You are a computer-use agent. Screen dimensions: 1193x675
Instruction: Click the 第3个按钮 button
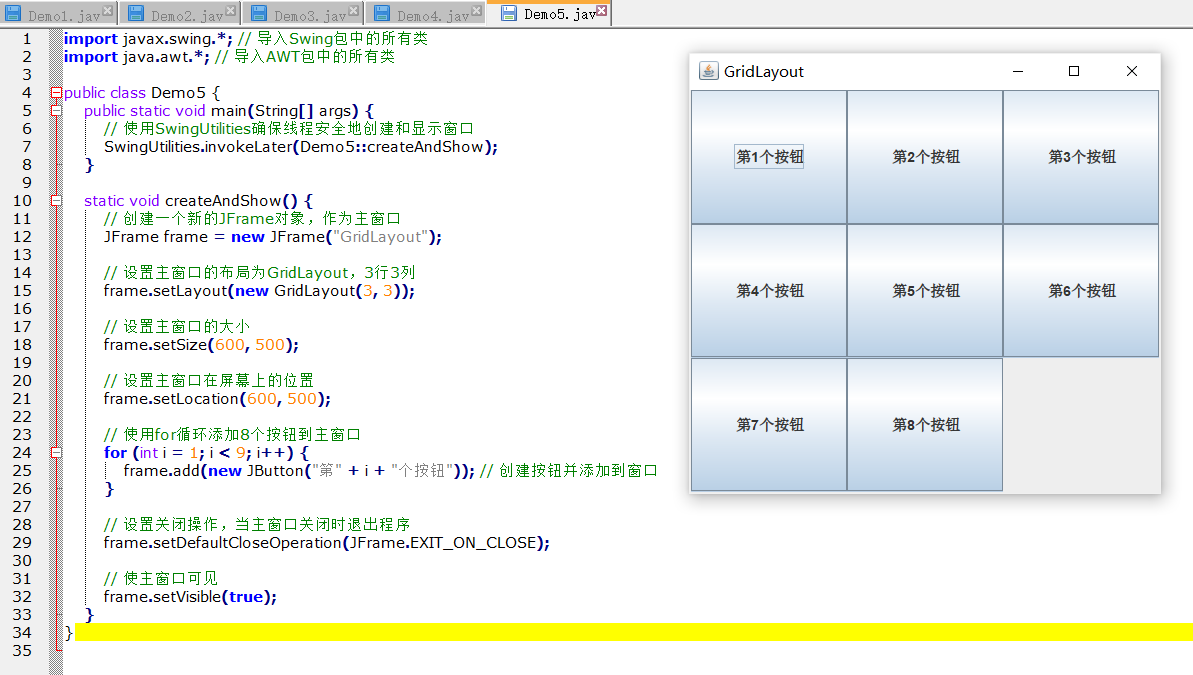point(1081,157)
